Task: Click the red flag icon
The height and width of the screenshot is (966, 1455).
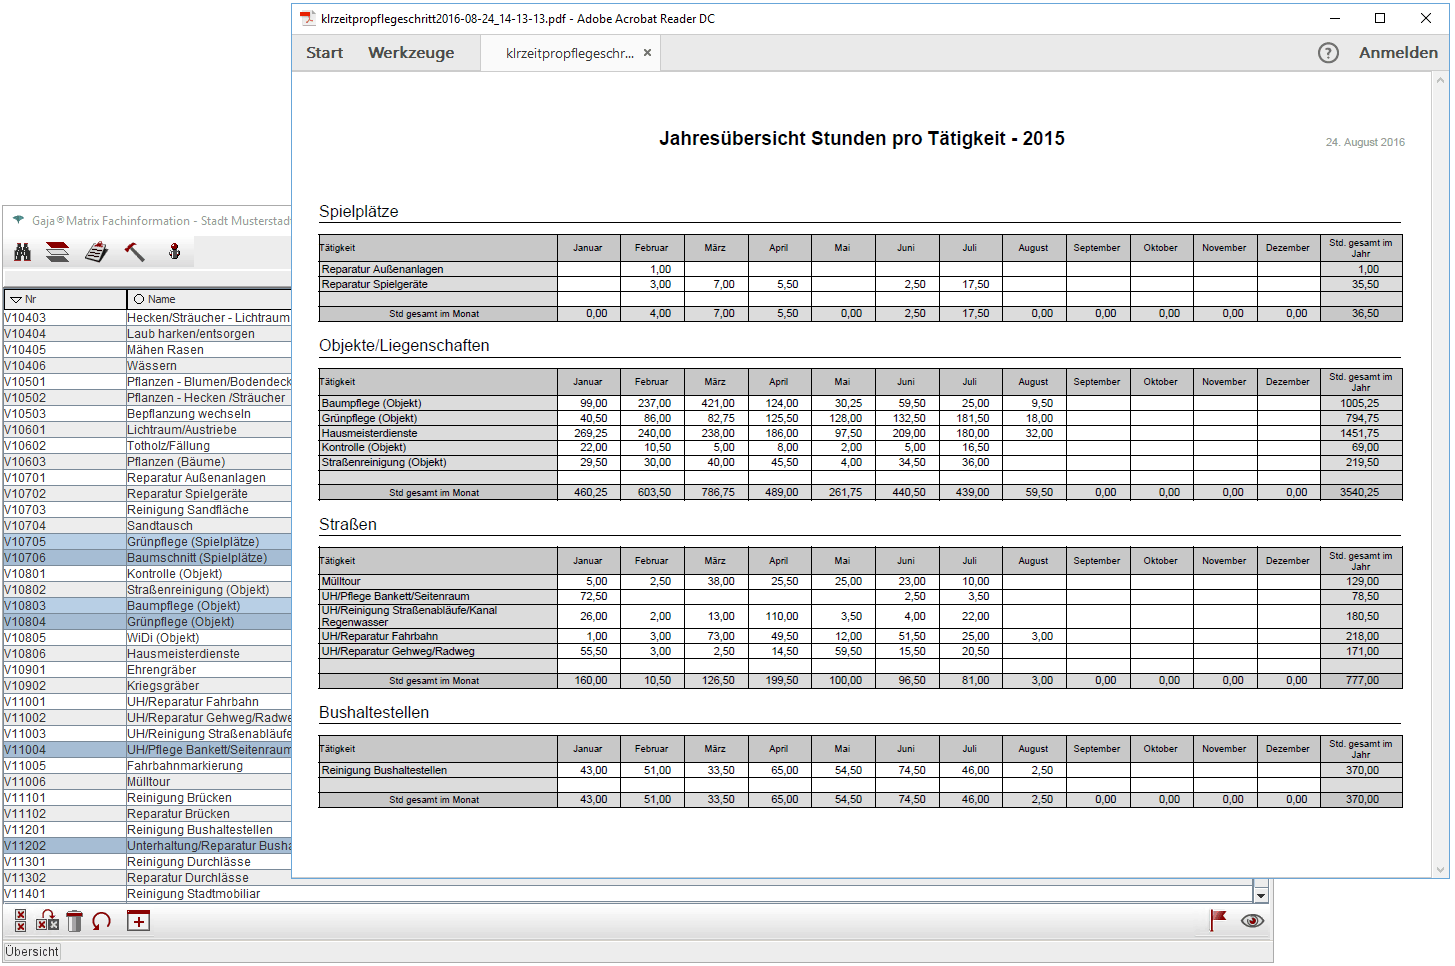Action: pyautogui.click(x=1217, y=921)
